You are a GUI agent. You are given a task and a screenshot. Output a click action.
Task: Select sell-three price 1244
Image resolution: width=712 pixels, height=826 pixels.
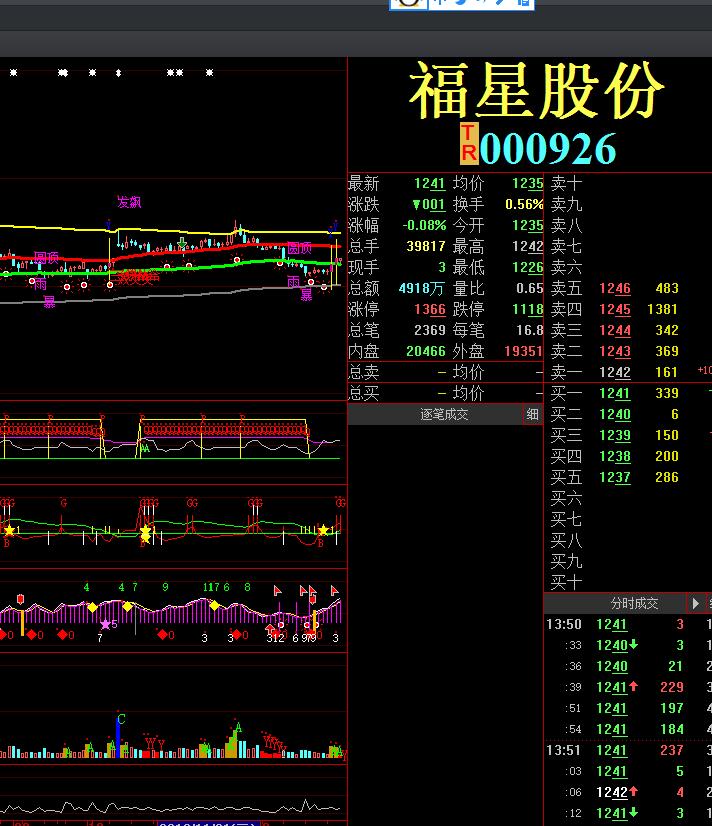[x=615, y=330]
